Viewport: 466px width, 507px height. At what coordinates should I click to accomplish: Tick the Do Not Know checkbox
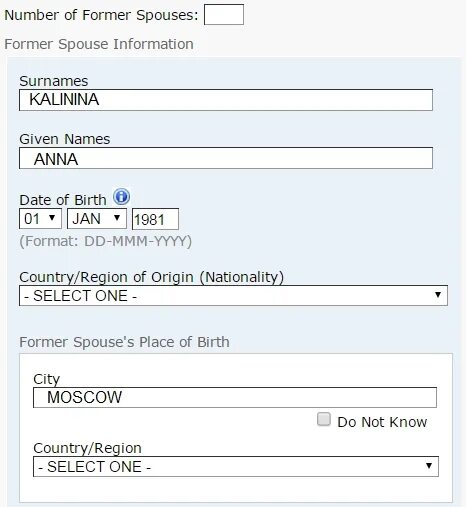point(324,419)
